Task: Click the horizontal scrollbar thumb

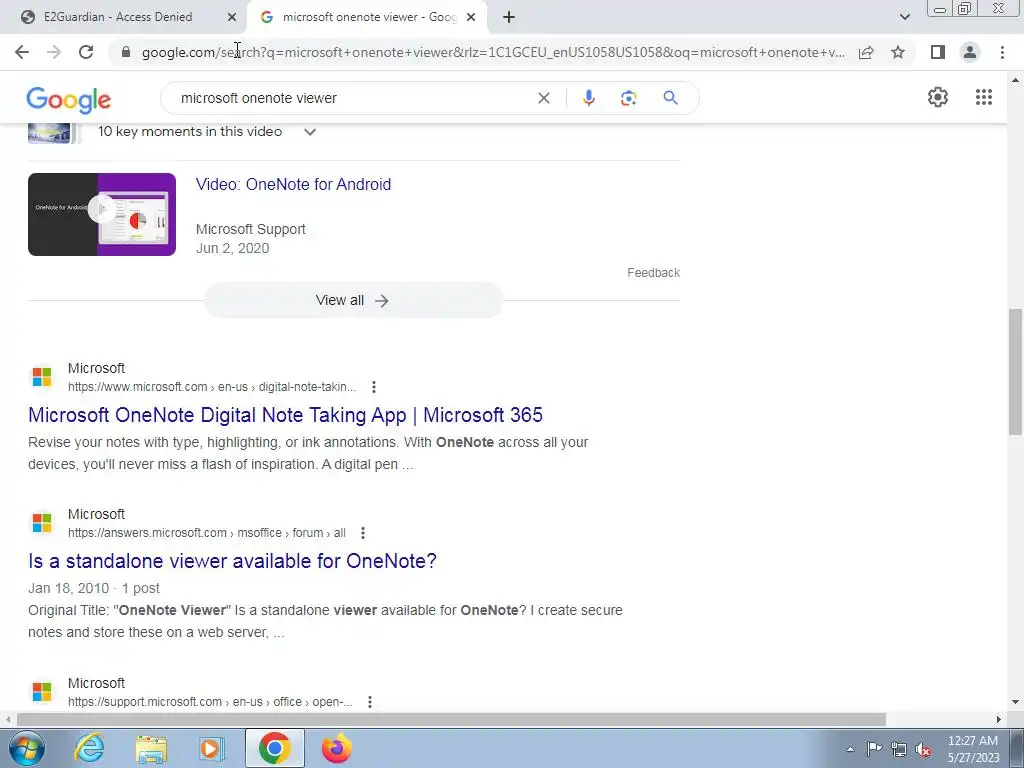Action: click(451, 720)
